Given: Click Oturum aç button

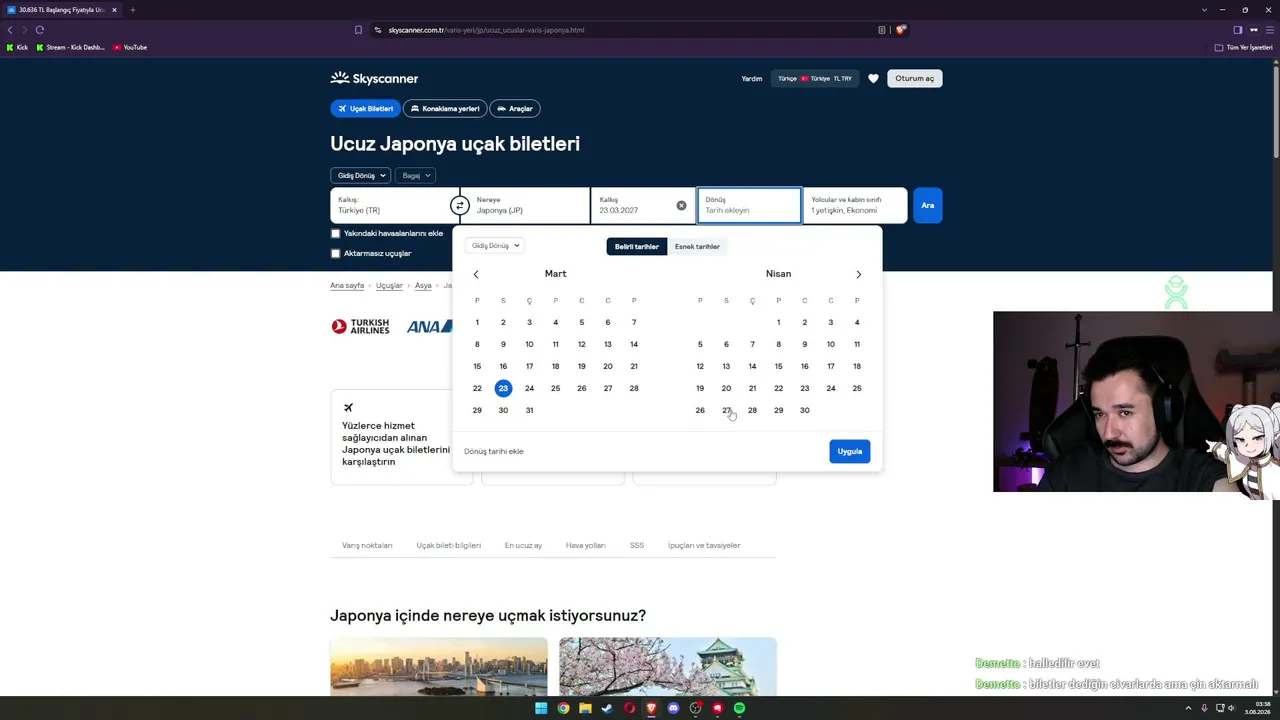Looking at the screenshot, I should 914,78.
